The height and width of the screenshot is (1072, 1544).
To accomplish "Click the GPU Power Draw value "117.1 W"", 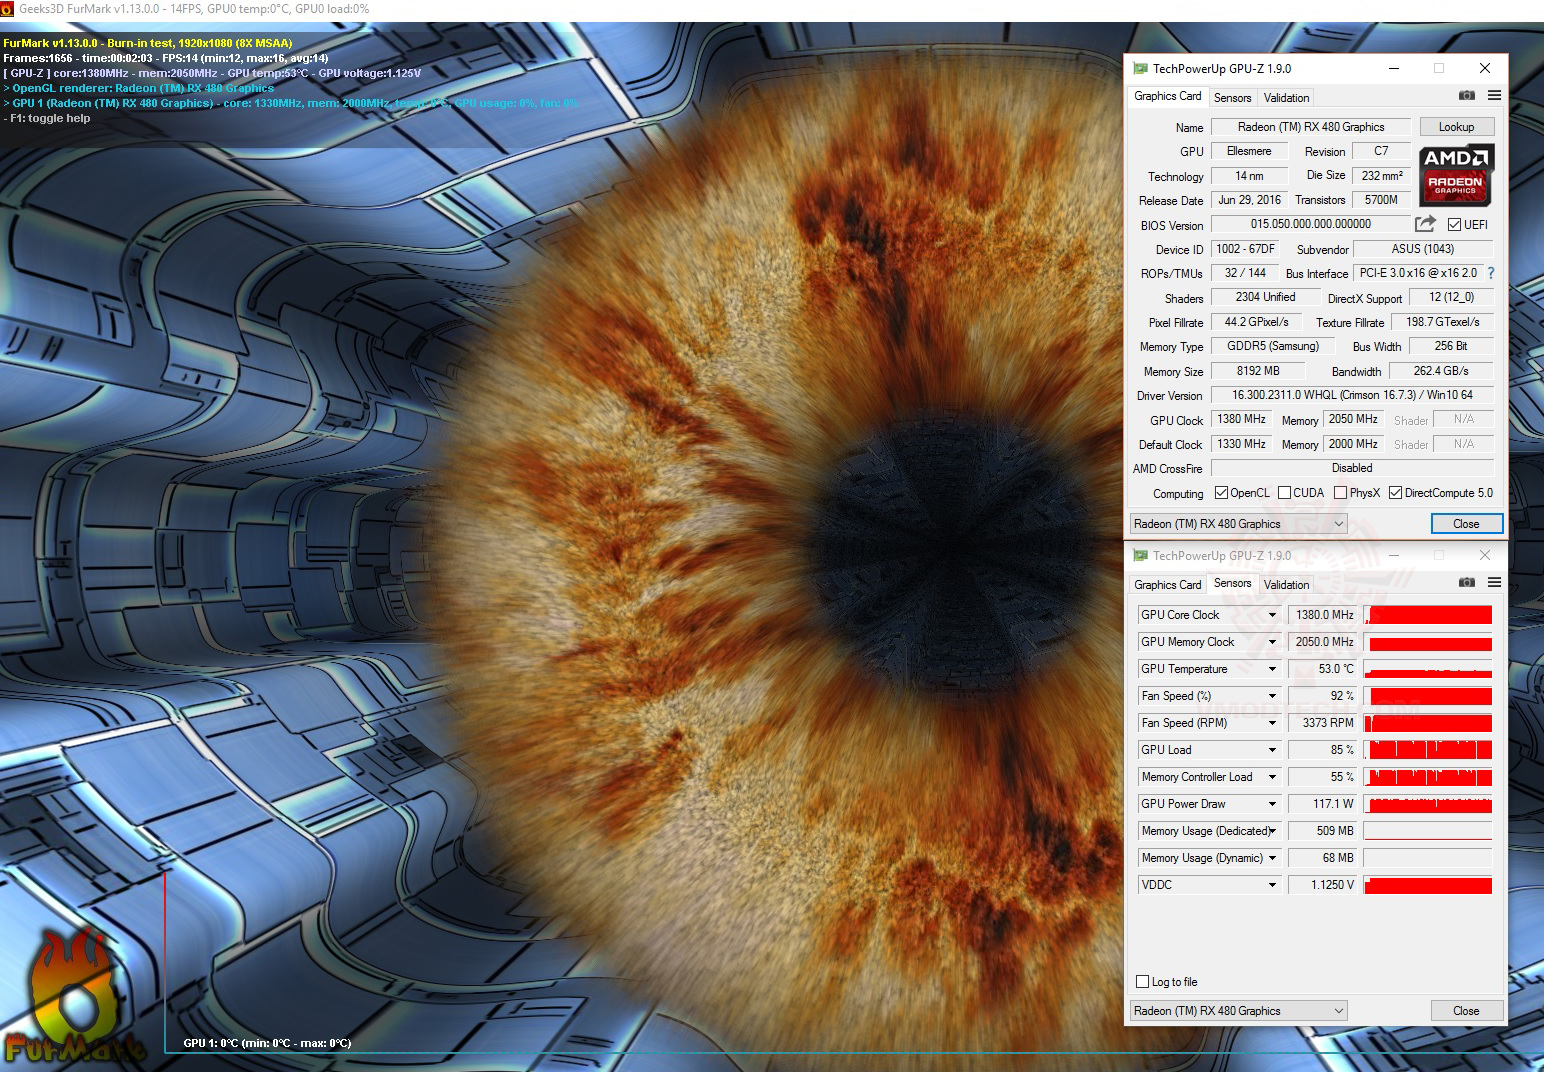I will pyautogui.click(x=1323, y=804).
